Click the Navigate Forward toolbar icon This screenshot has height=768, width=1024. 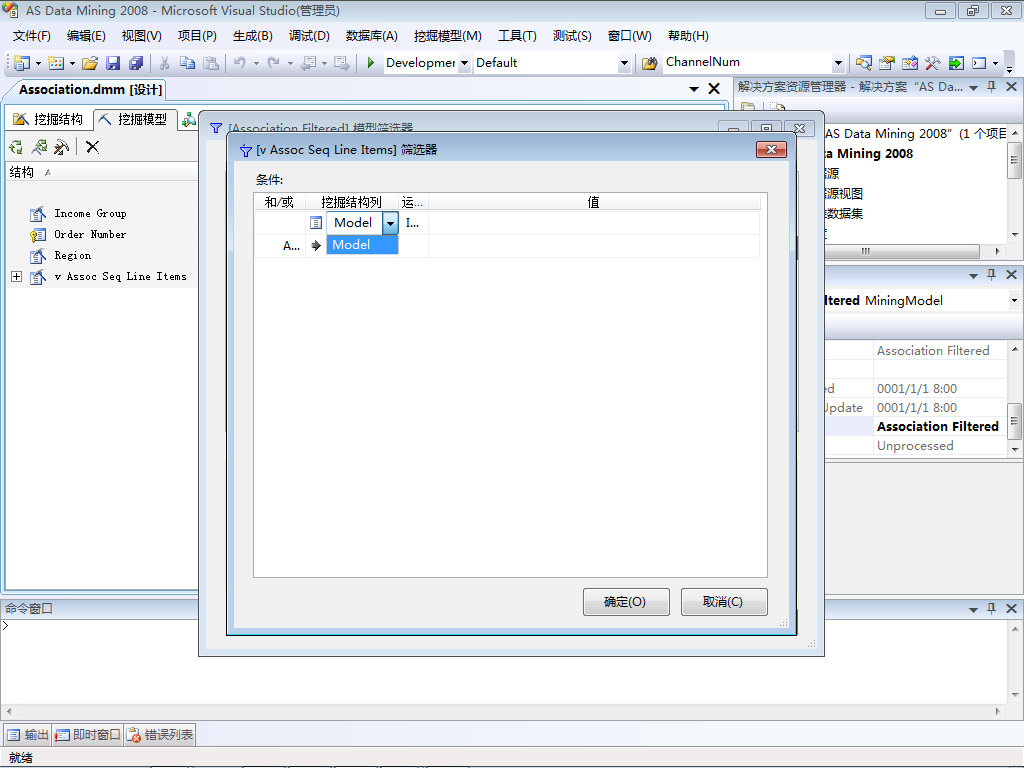[342, 63]
